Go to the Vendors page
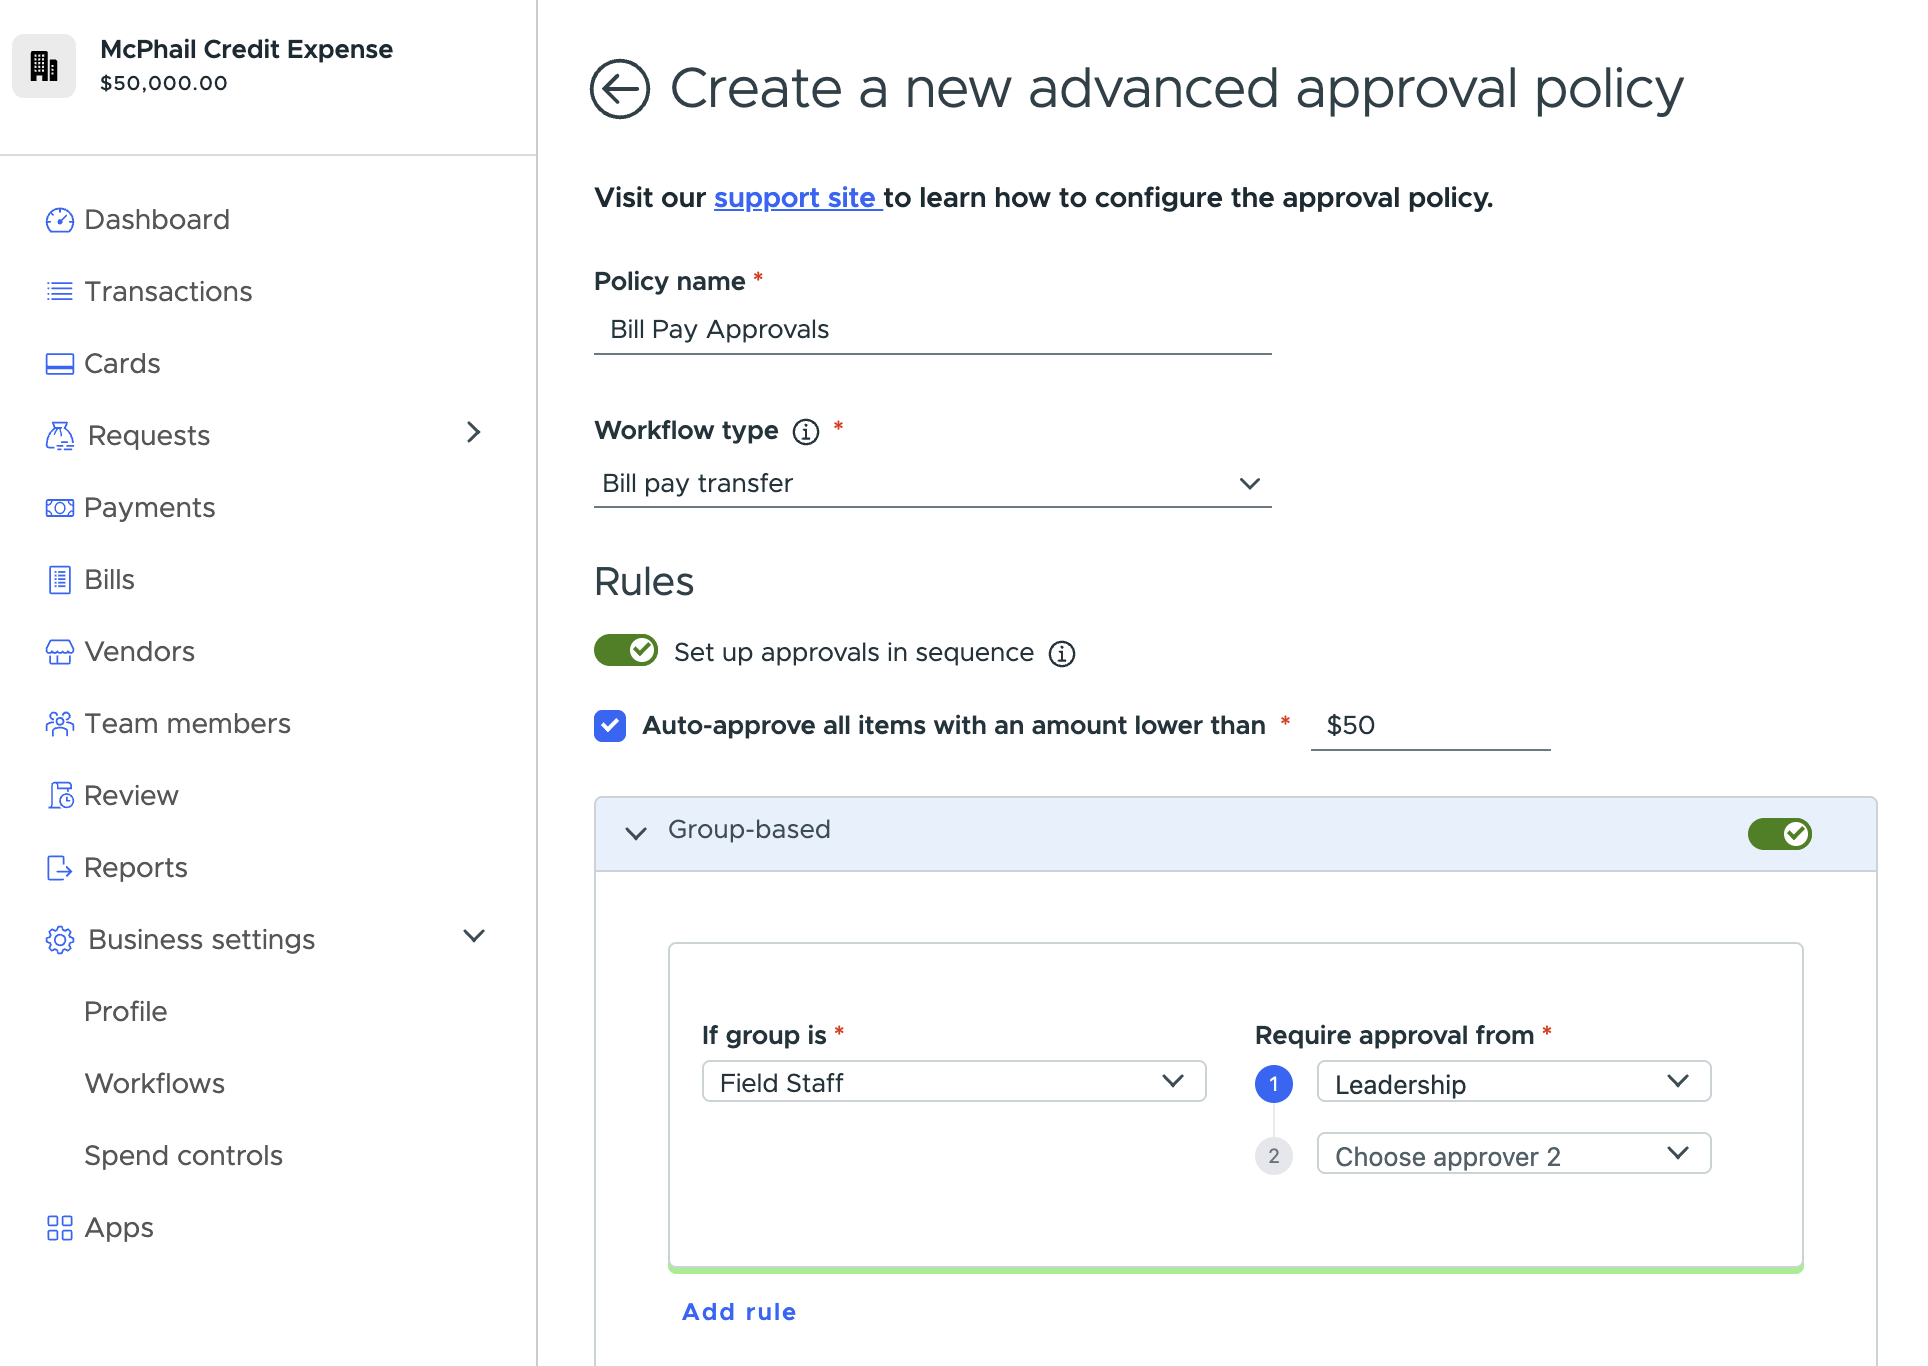 click(139, 652)
